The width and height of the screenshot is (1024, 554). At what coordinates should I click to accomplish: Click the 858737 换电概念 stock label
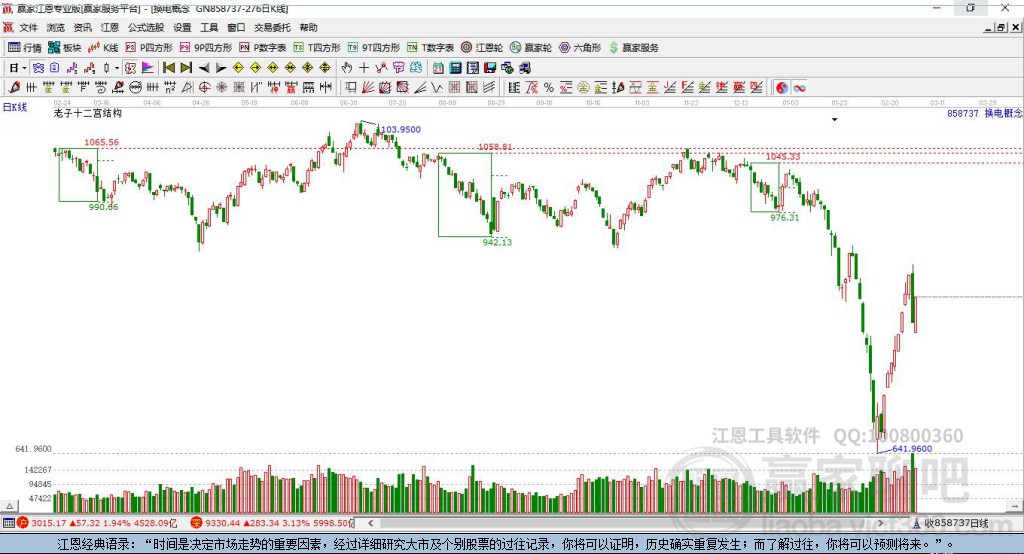point(984,114)
